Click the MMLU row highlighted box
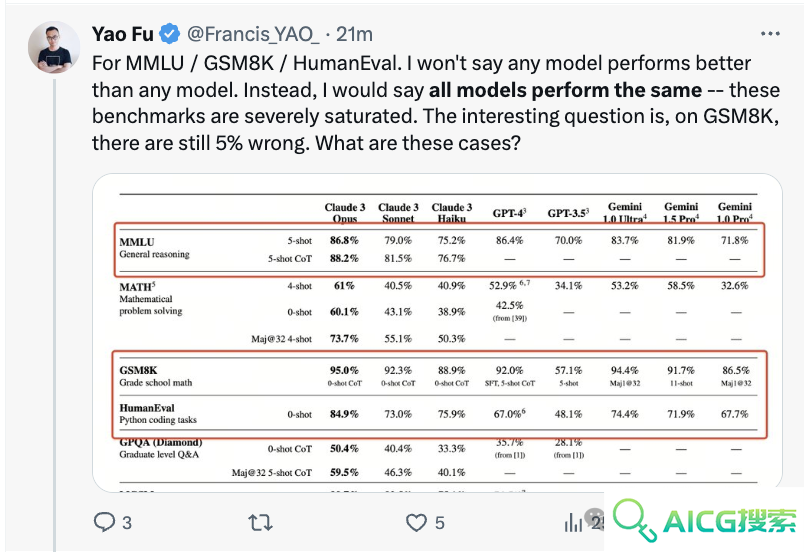The height and width of the screenshot is (552, 804). click(439, 250)
